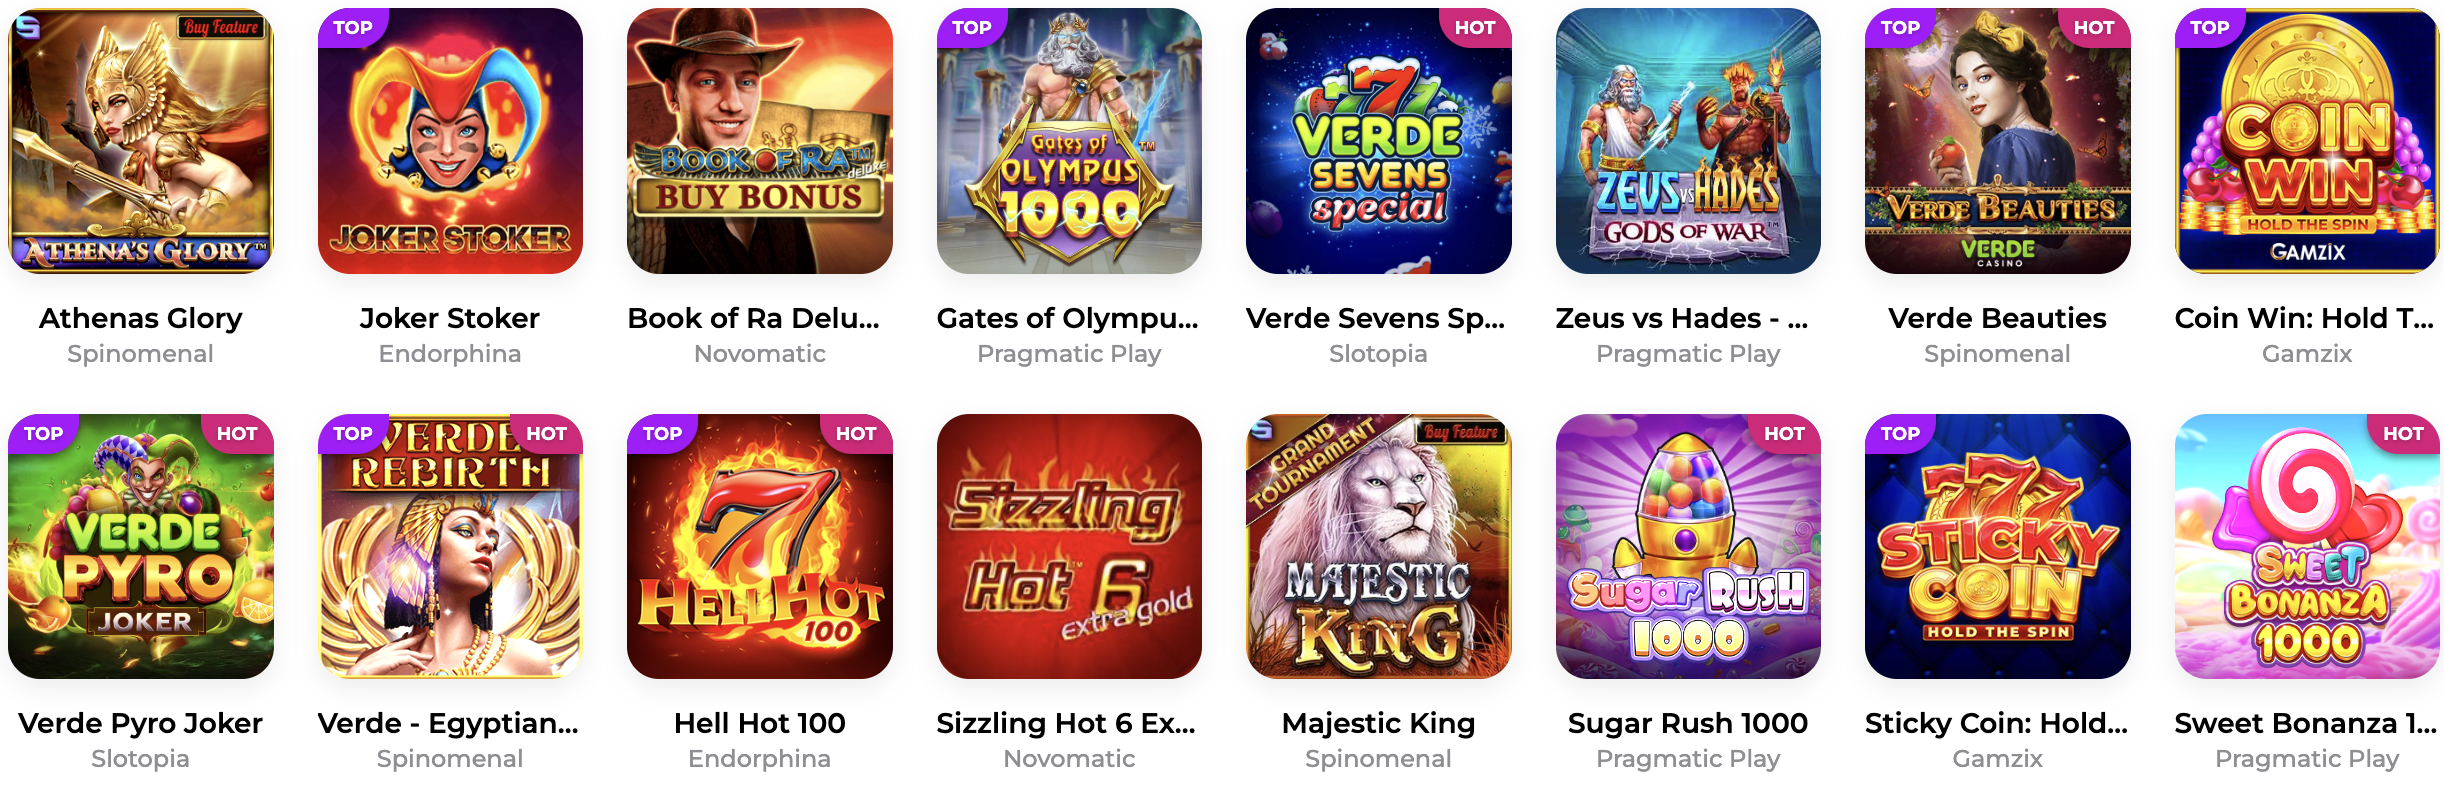Viewport: 2444px width, 787px height.
Task: Click the HOT badge on Sugar Rush 1000
Action: (1784, 434)
